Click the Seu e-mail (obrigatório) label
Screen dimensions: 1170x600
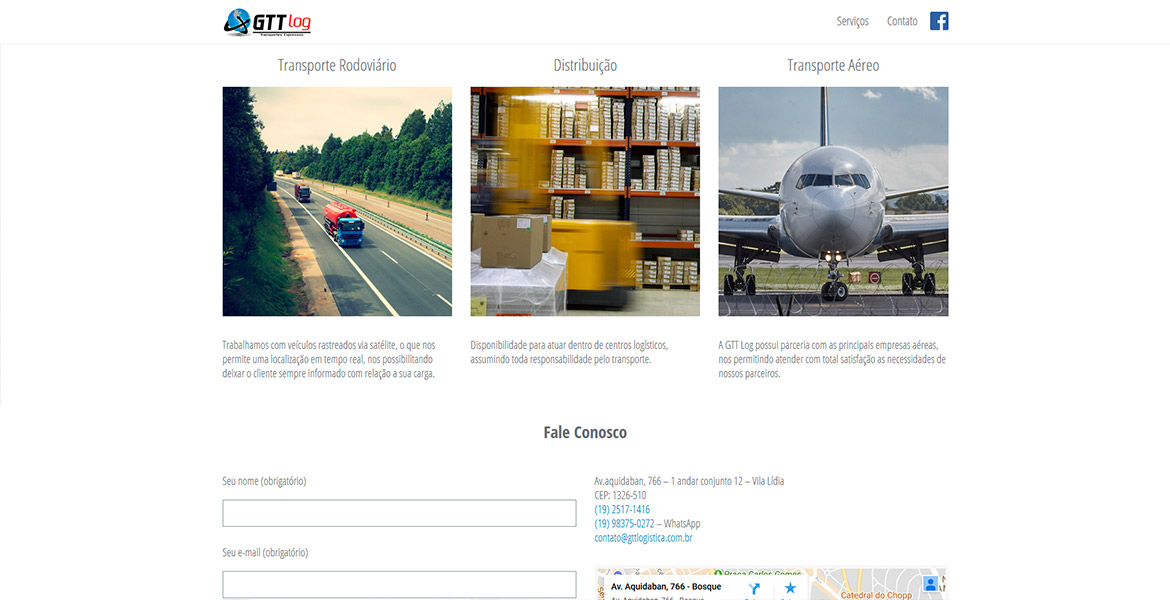(265, 552)
